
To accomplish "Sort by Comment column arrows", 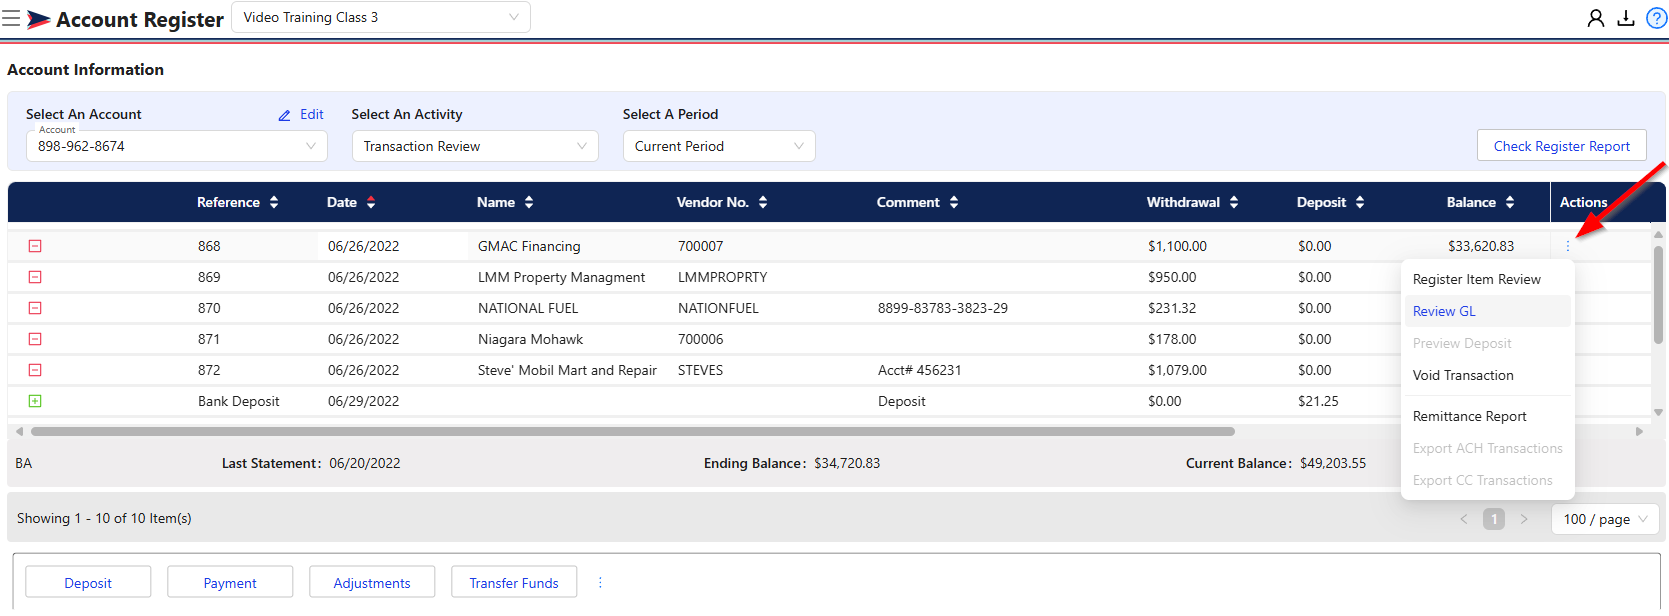I will pos(954,202).
